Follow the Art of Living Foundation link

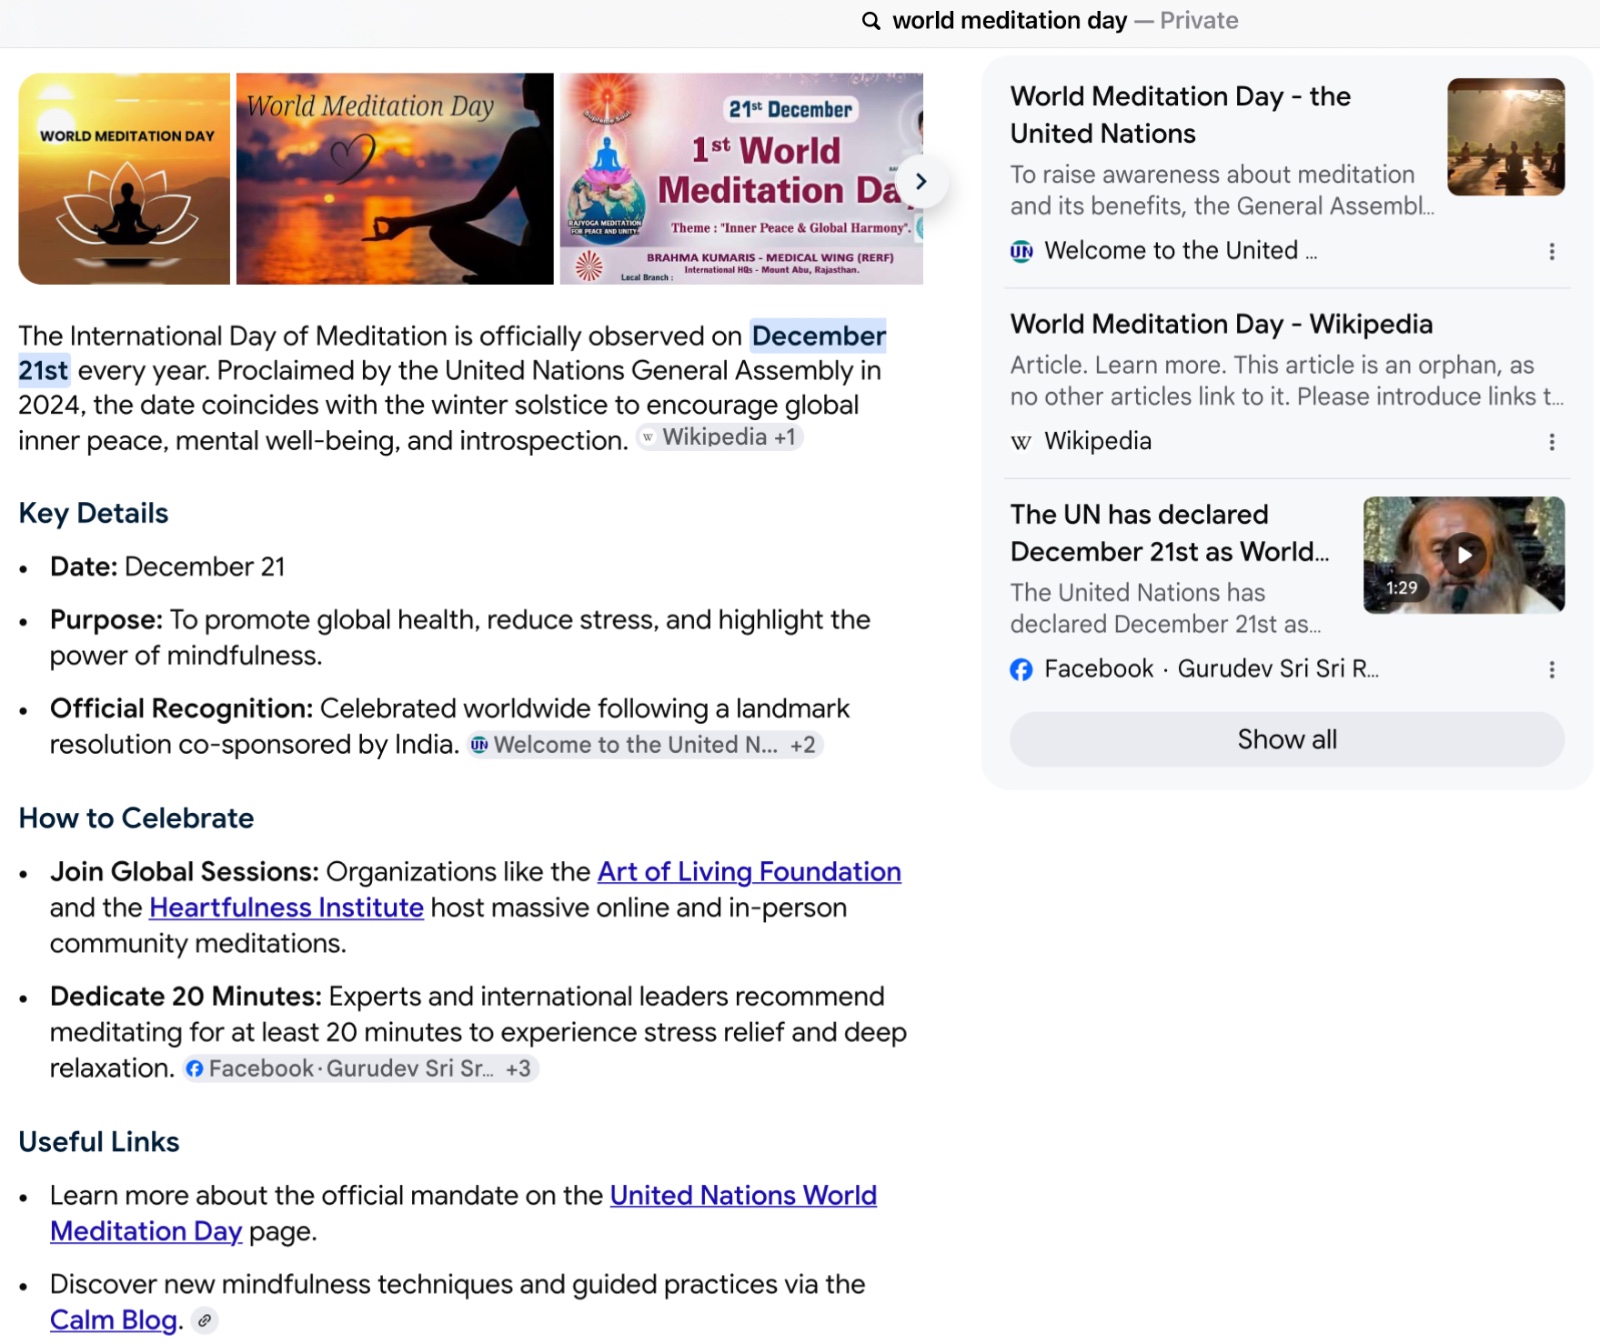point(749,872)
